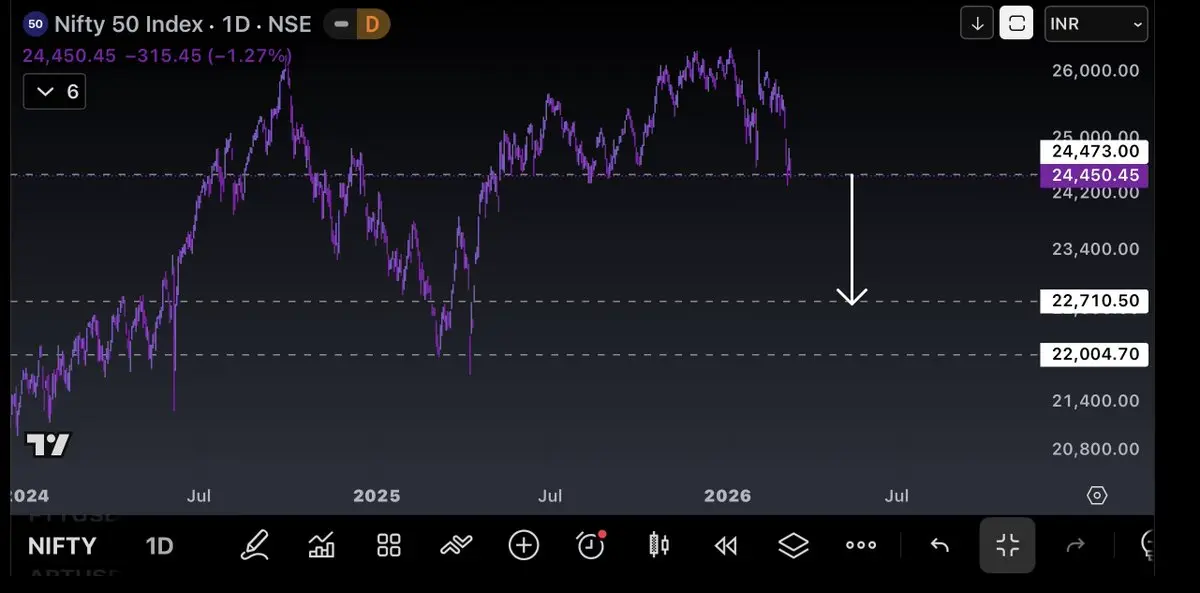Image resolution: width=1200 pixels, height=593 pixels.
Task: Click the 23,400.00 price axis value
Action: [x=1094, y=249]
